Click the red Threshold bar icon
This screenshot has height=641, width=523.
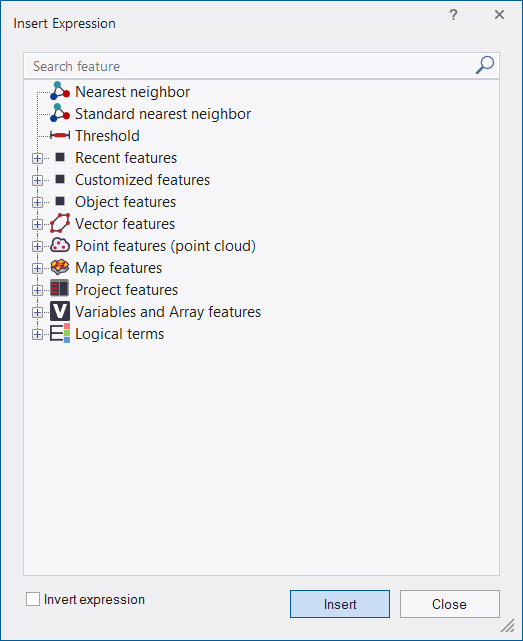point(60,135)
